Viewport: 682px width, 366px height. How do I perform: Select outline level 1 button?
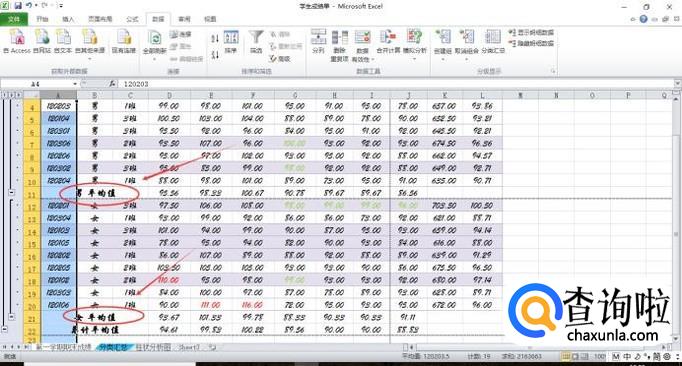(x=4, y=95)
